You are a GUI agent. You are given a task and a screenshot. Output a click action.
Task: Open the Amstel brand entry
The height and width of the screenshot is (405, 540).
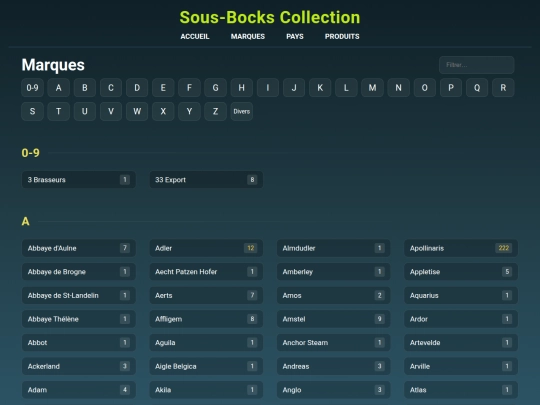pos(334,319)
